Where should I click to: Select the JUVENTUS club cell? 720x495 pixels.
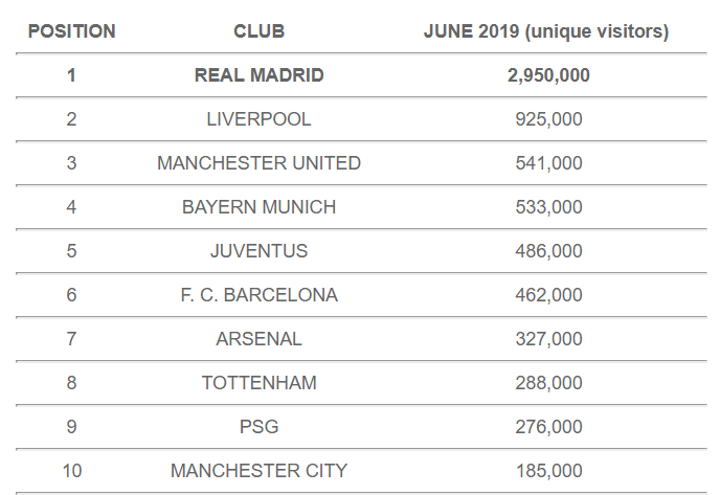pyautogui.click(x=259, y=251)
